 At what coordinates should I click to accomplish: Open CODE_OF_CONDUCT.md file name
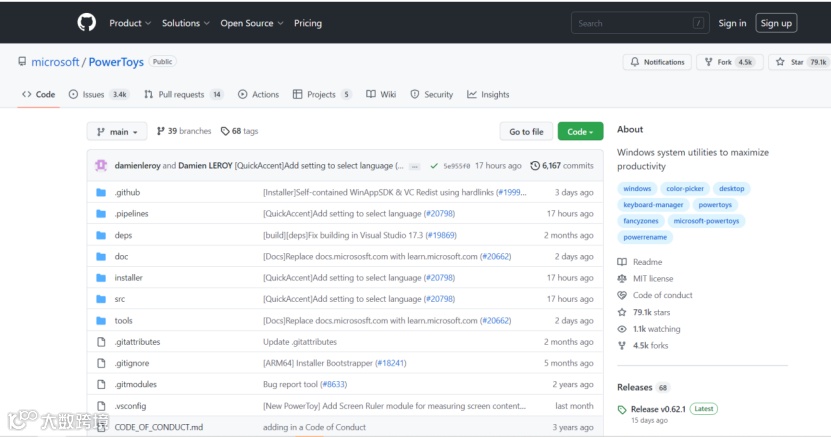click(x=158, y=427)
